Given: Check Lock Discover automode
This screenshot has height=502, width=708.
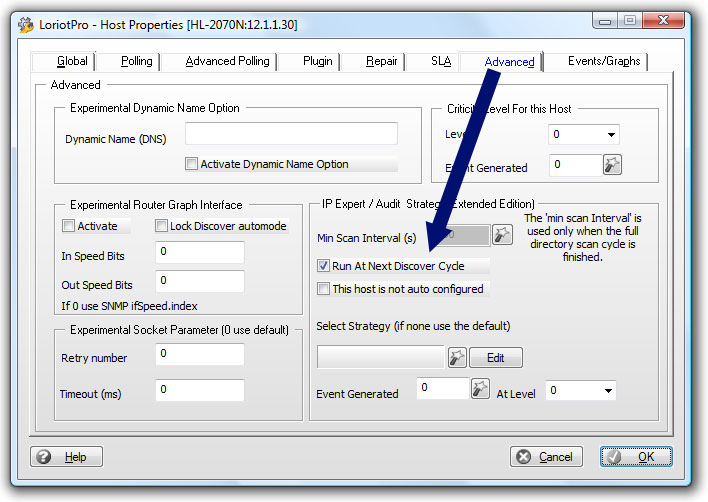Looking at the screenshot, I should coord(161,225).
